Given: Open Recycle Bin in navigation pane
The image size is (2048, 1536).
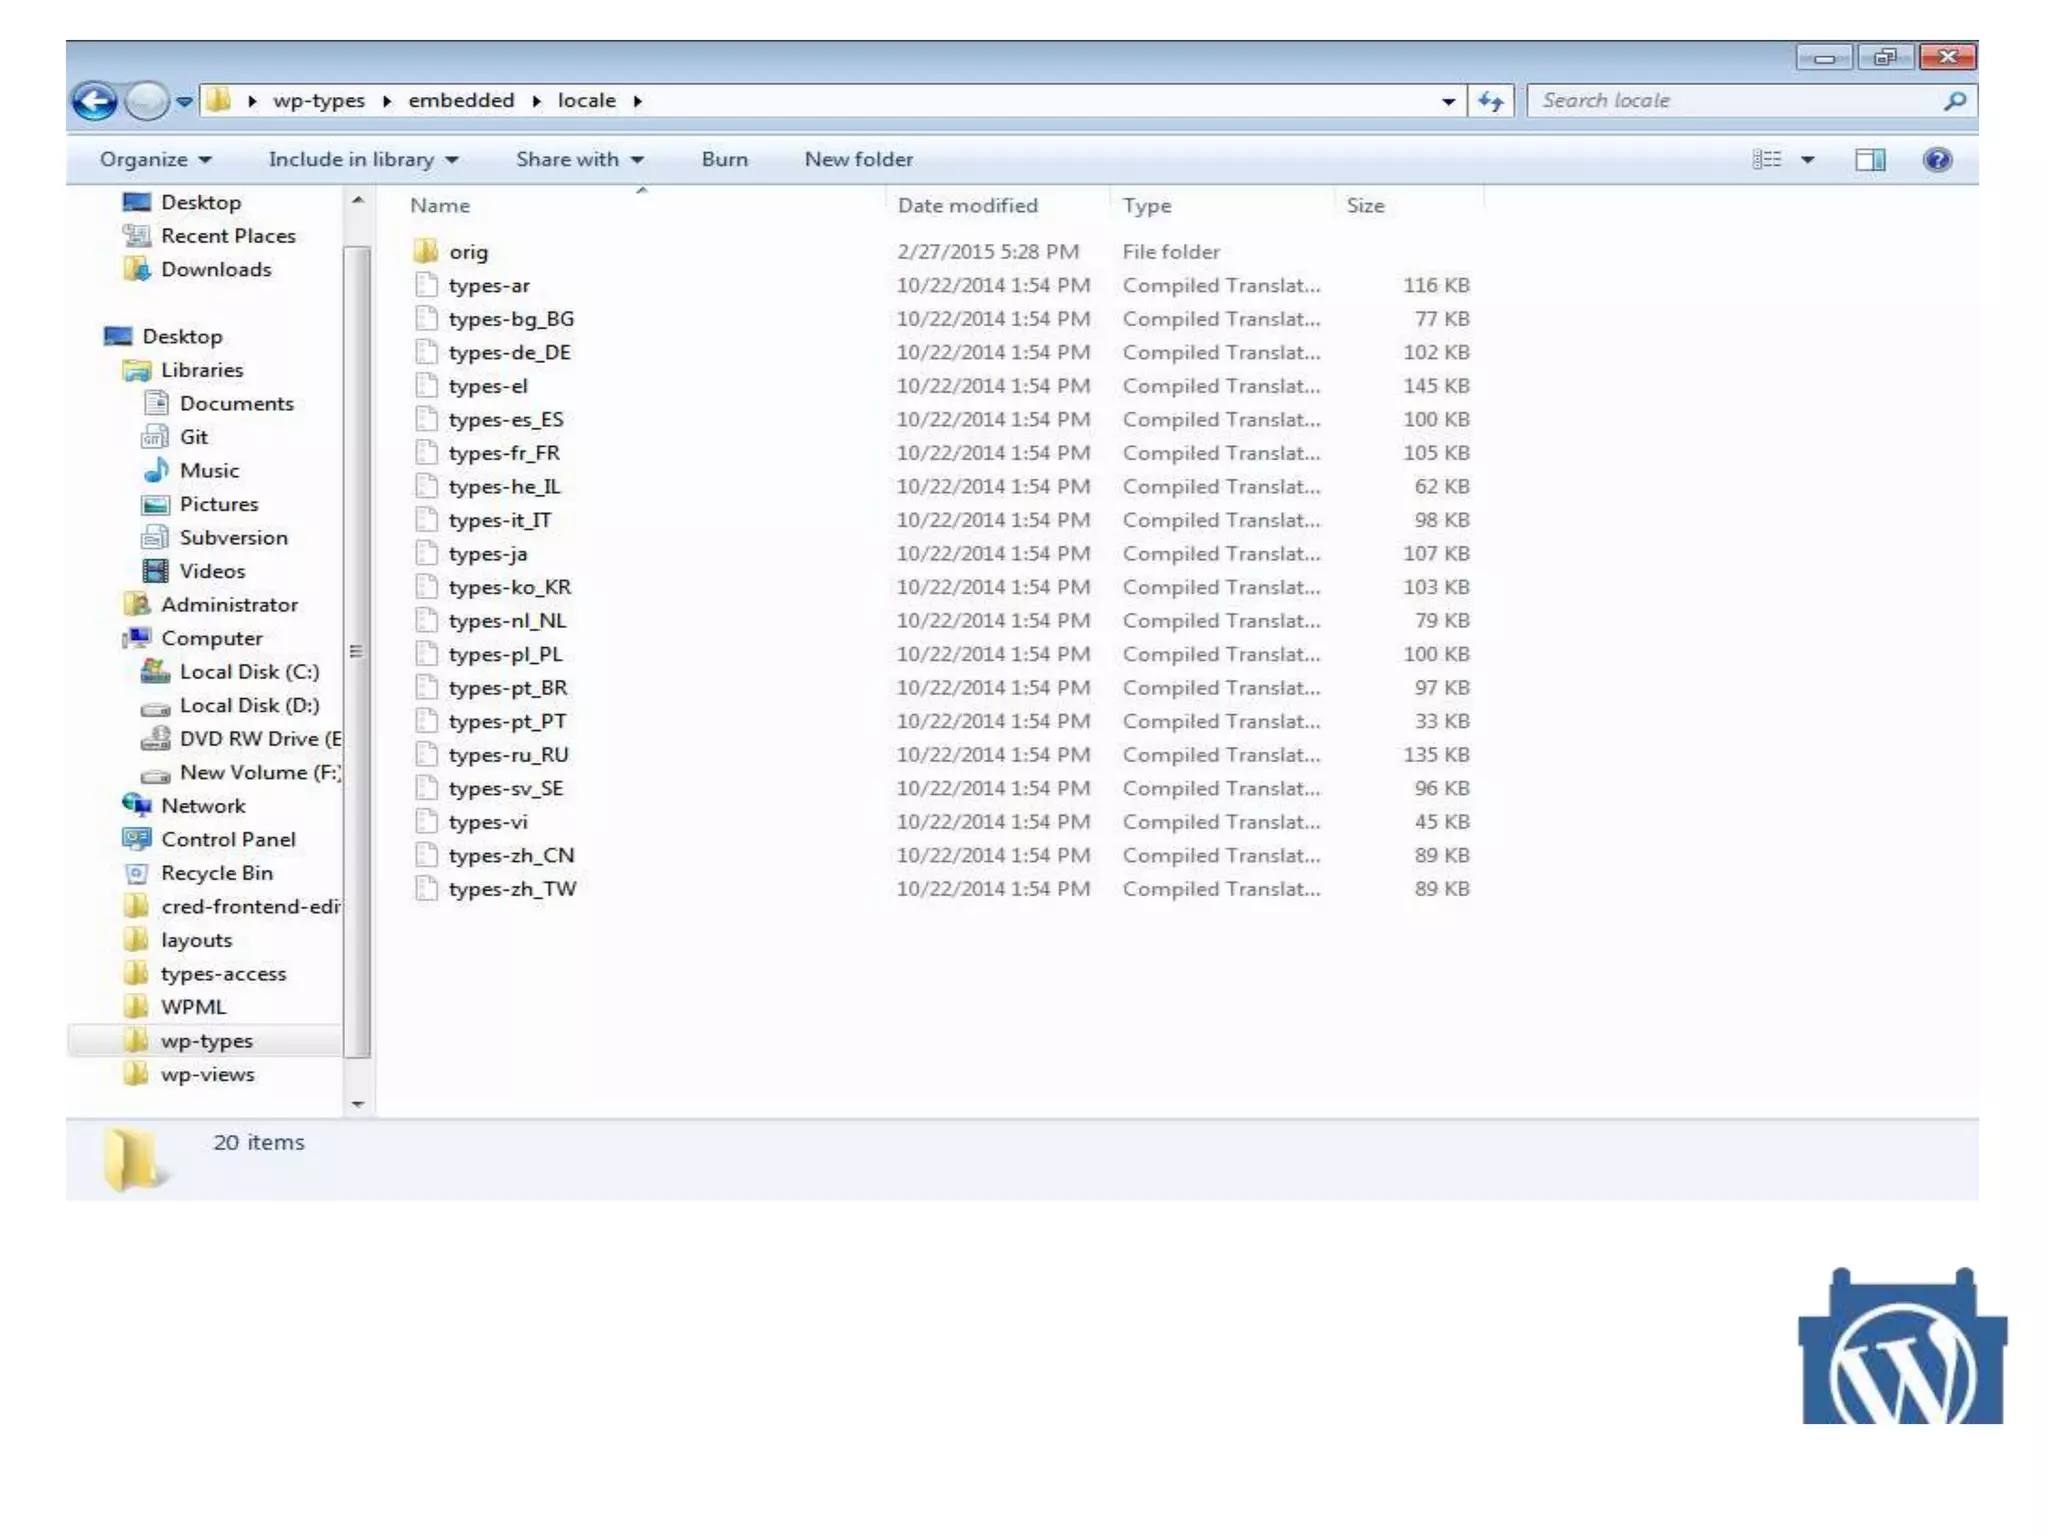Looking at the screenshot, I should 216,873.
